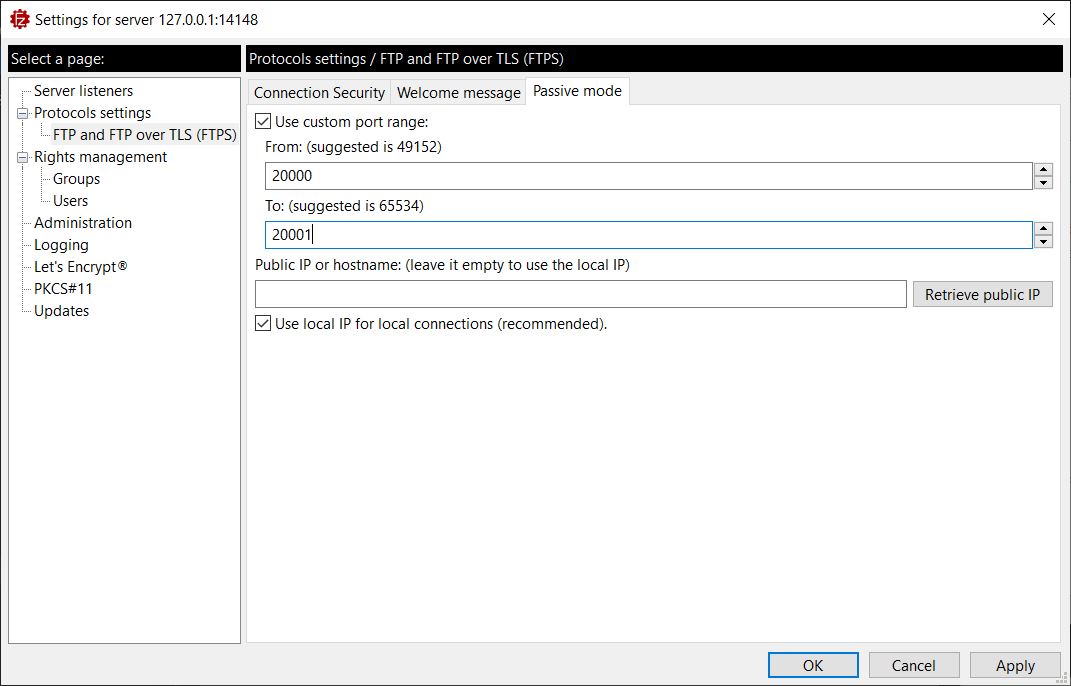
Task: Click the OK button
Action: point(813,665)
